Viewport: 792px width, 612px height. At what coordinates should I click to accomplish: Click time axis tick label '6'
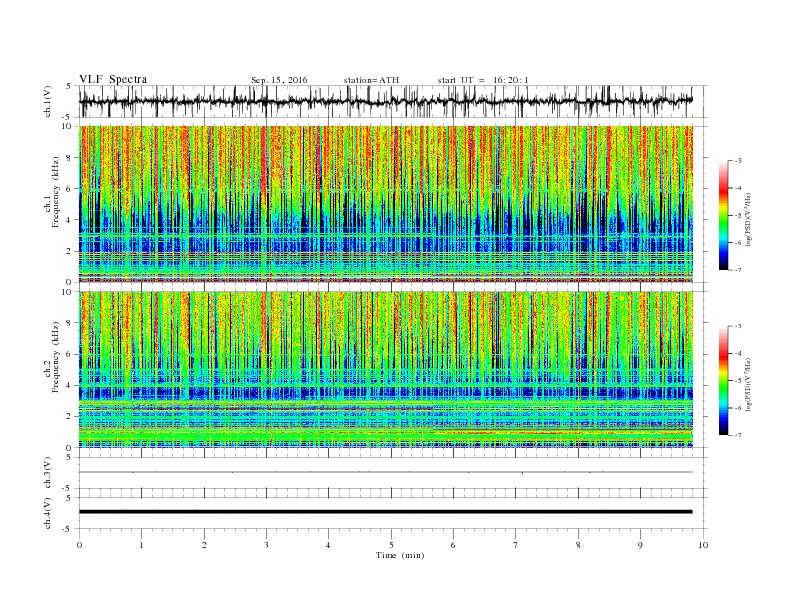454,545
